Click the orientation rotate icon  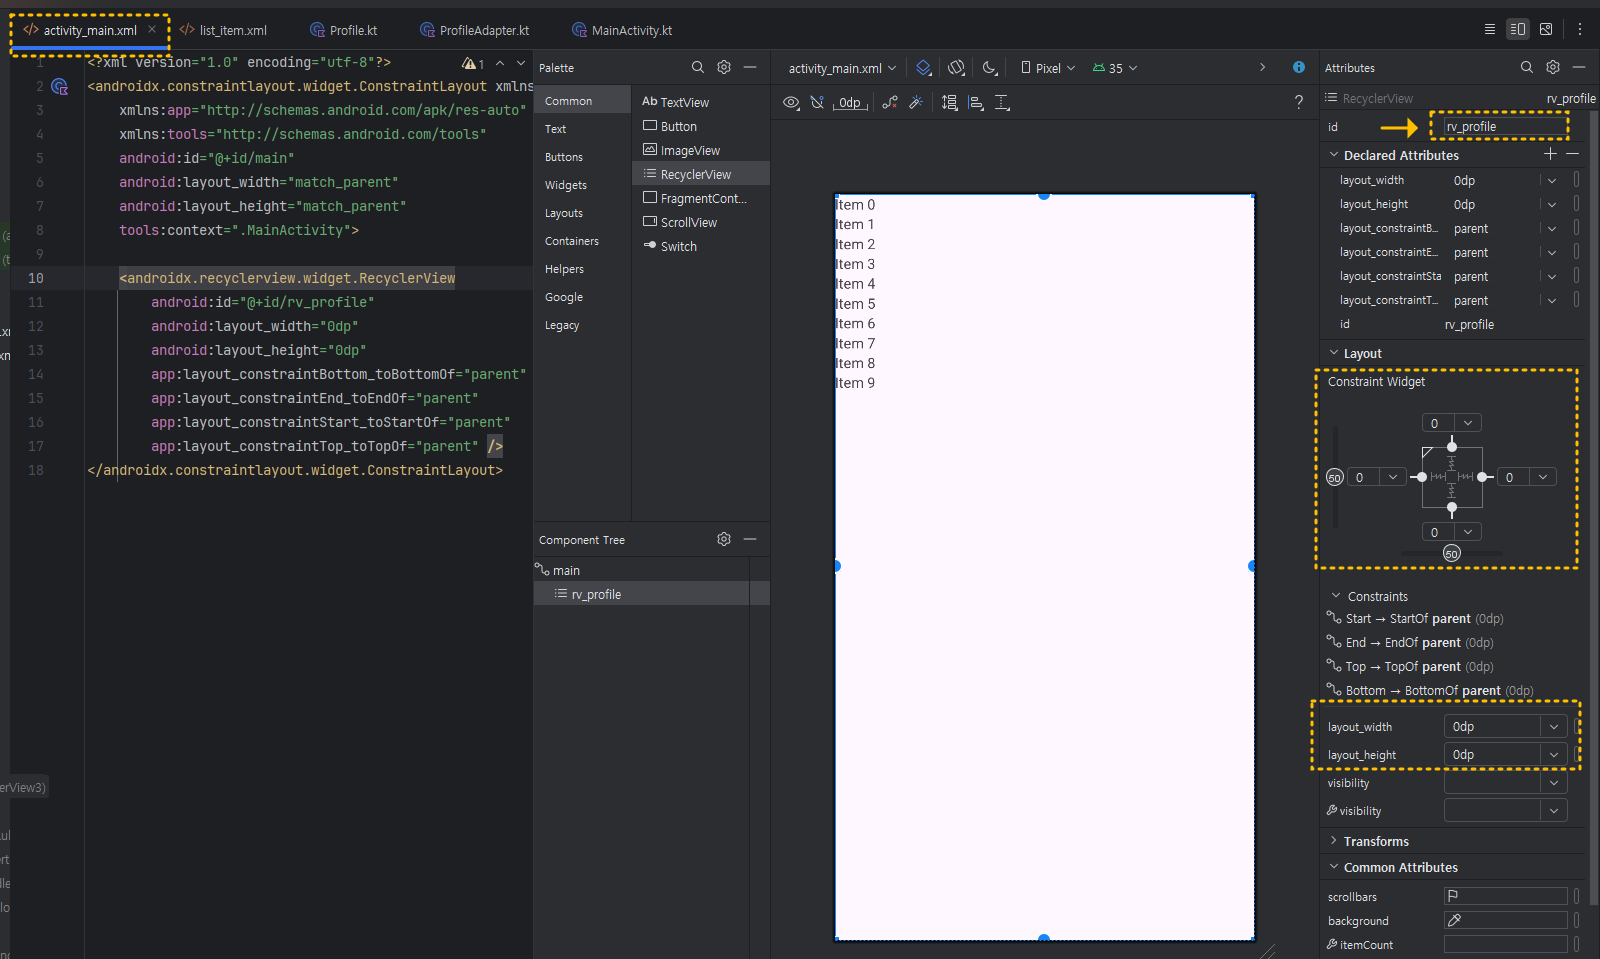tap(956, 68)
